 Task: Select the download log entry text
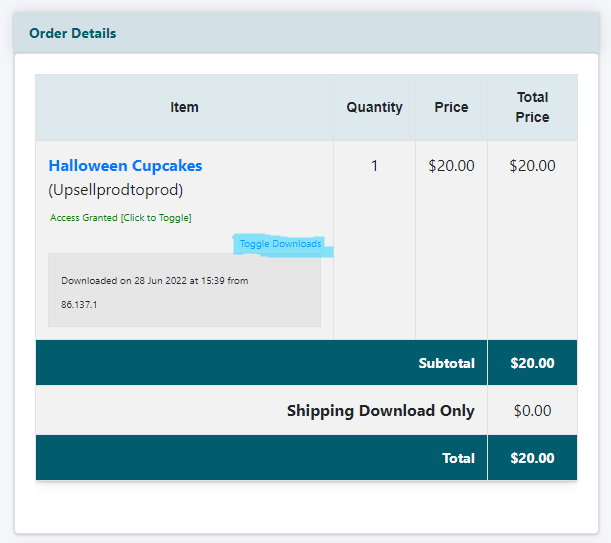pos(155,292)
